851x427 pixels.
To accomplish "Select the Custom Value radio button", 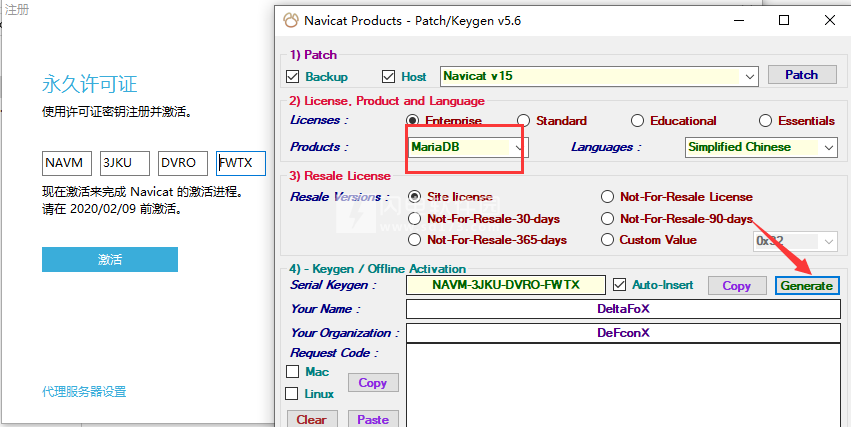I will pos(608,240).
